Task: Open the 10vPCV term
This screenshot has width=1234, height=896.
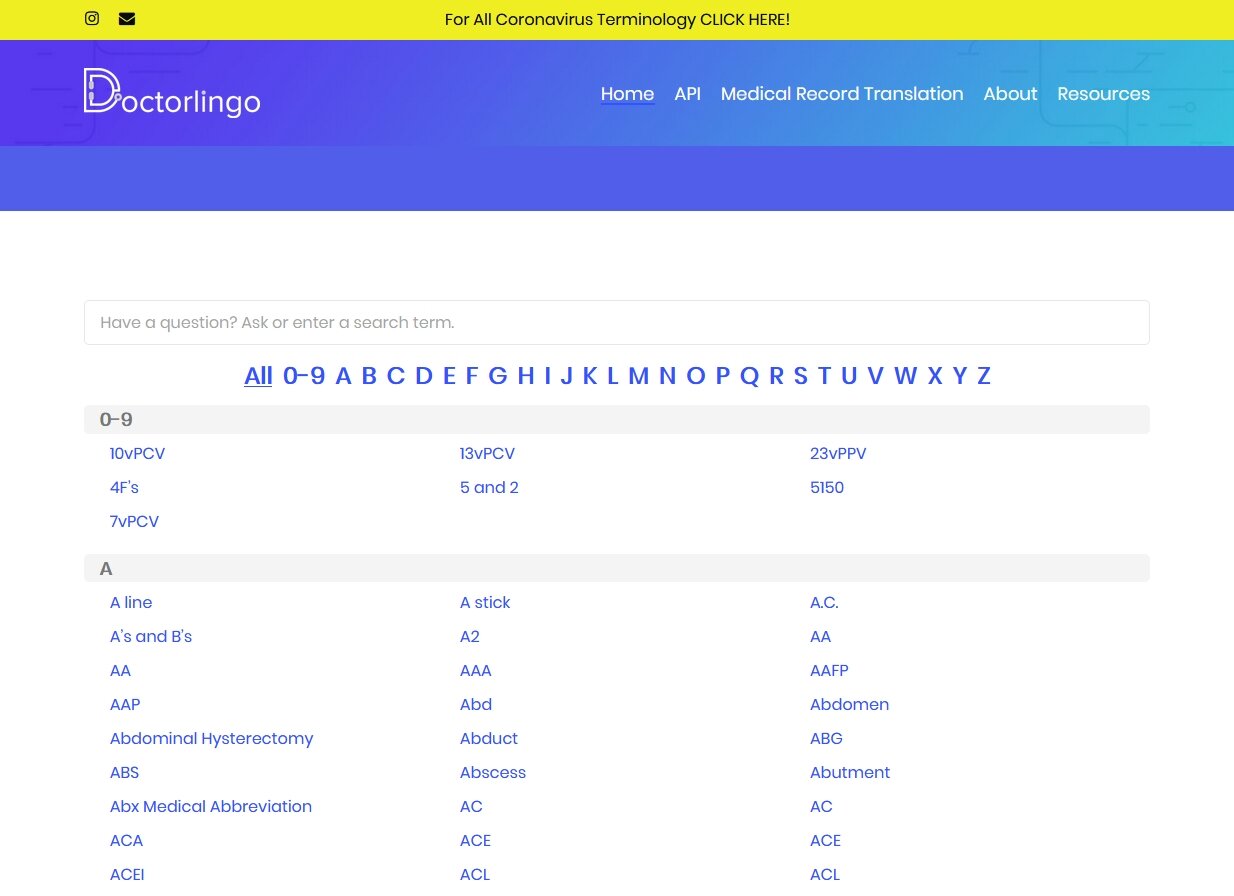Action: tap(137, 454)
